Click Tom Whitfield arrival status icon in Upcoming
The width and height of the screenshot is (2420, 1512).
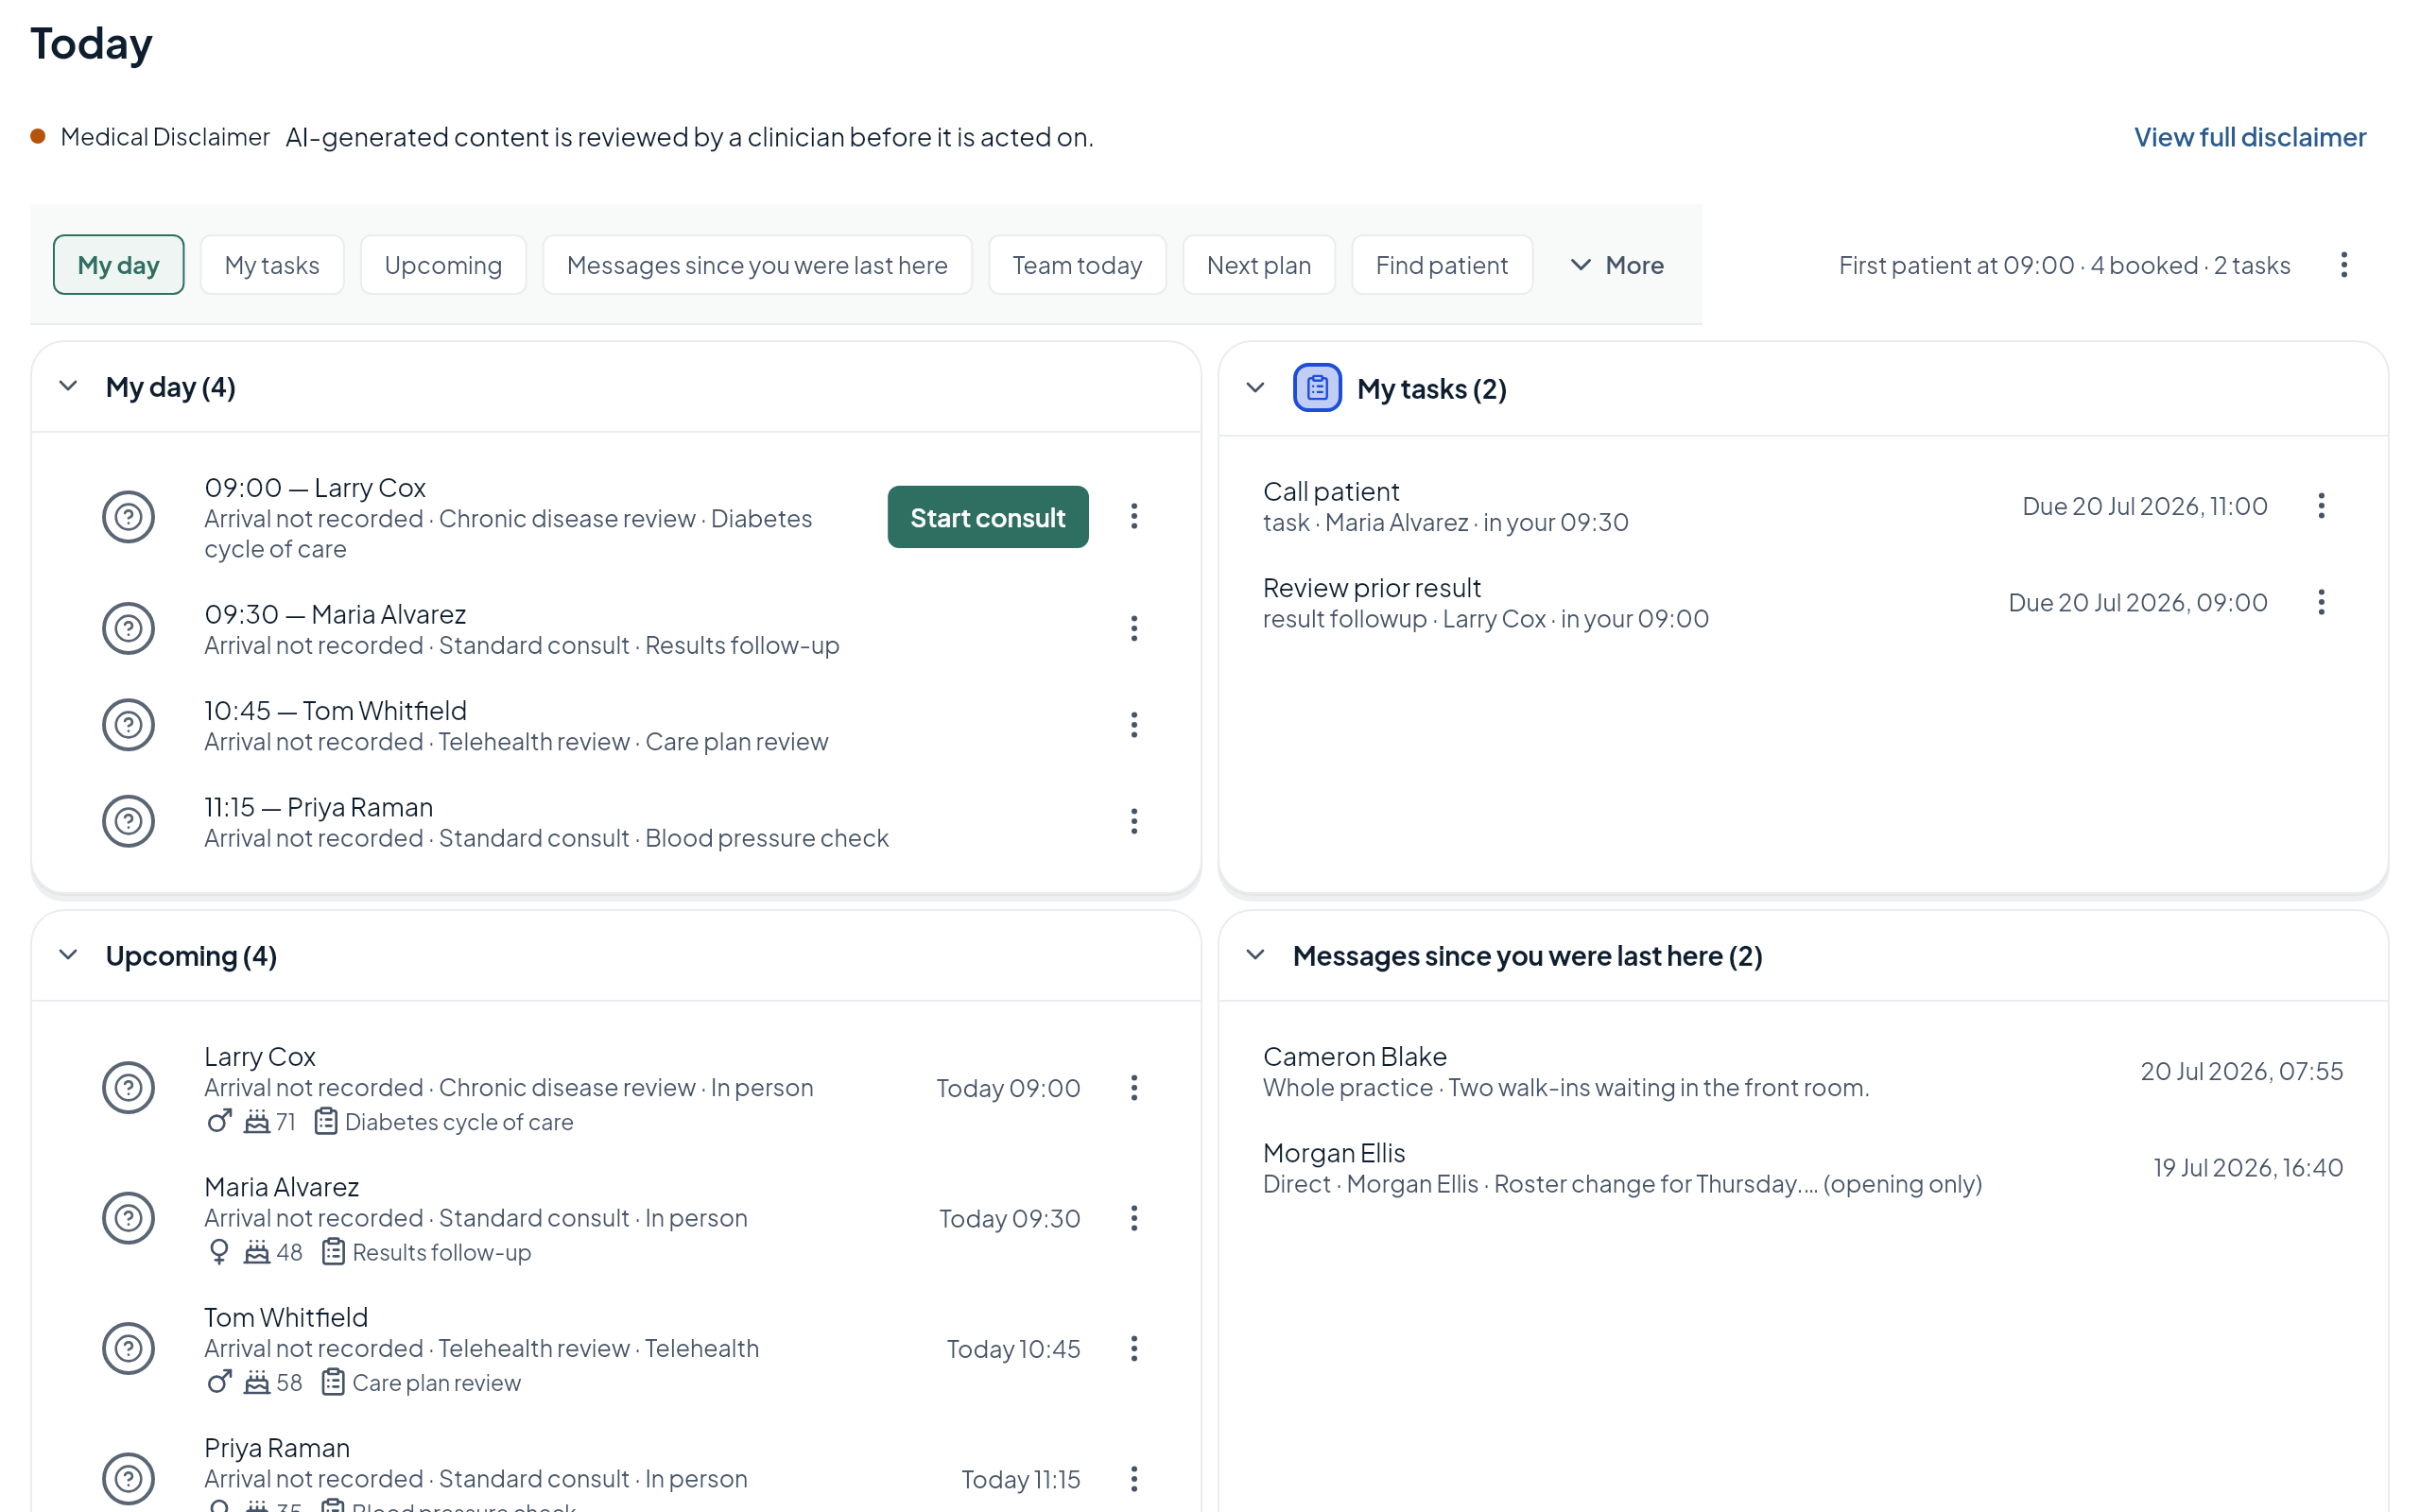pyautogui.click(x=128, y=1348)
